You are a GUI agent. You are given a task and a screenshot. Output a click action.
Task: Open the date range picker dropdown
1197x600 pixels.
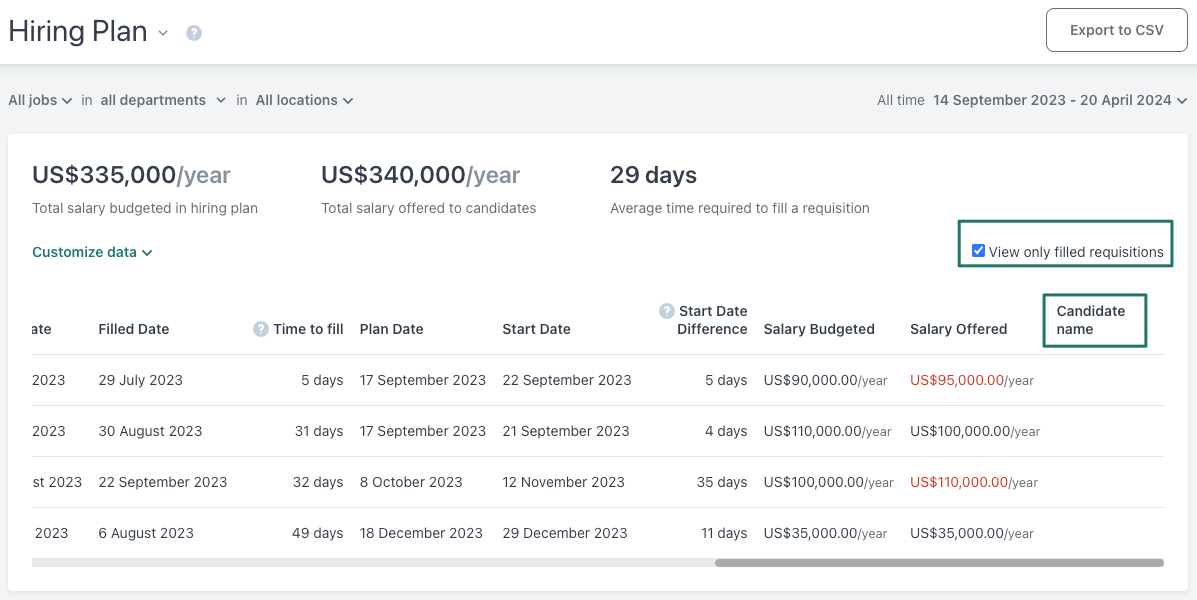(1059, 100)
